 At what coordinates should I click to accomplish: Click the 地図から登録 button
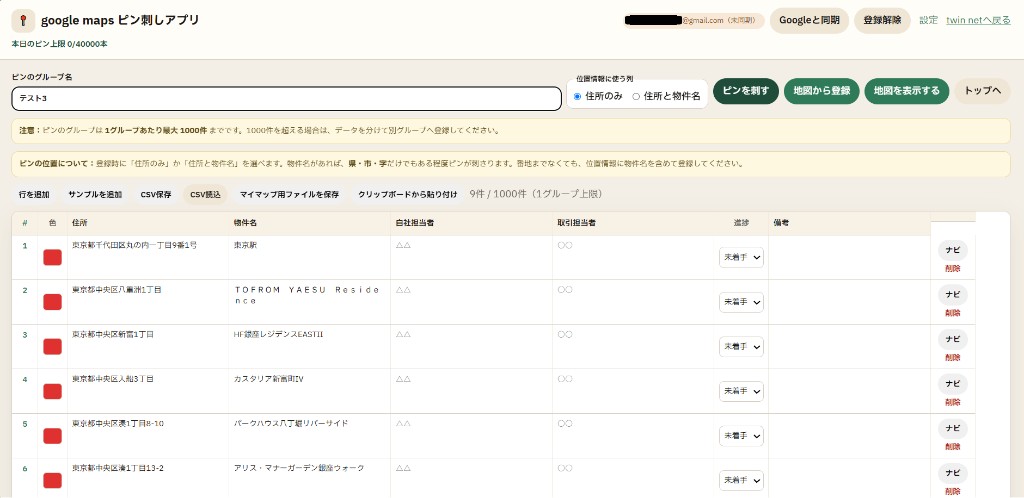(x=822, y=91)
